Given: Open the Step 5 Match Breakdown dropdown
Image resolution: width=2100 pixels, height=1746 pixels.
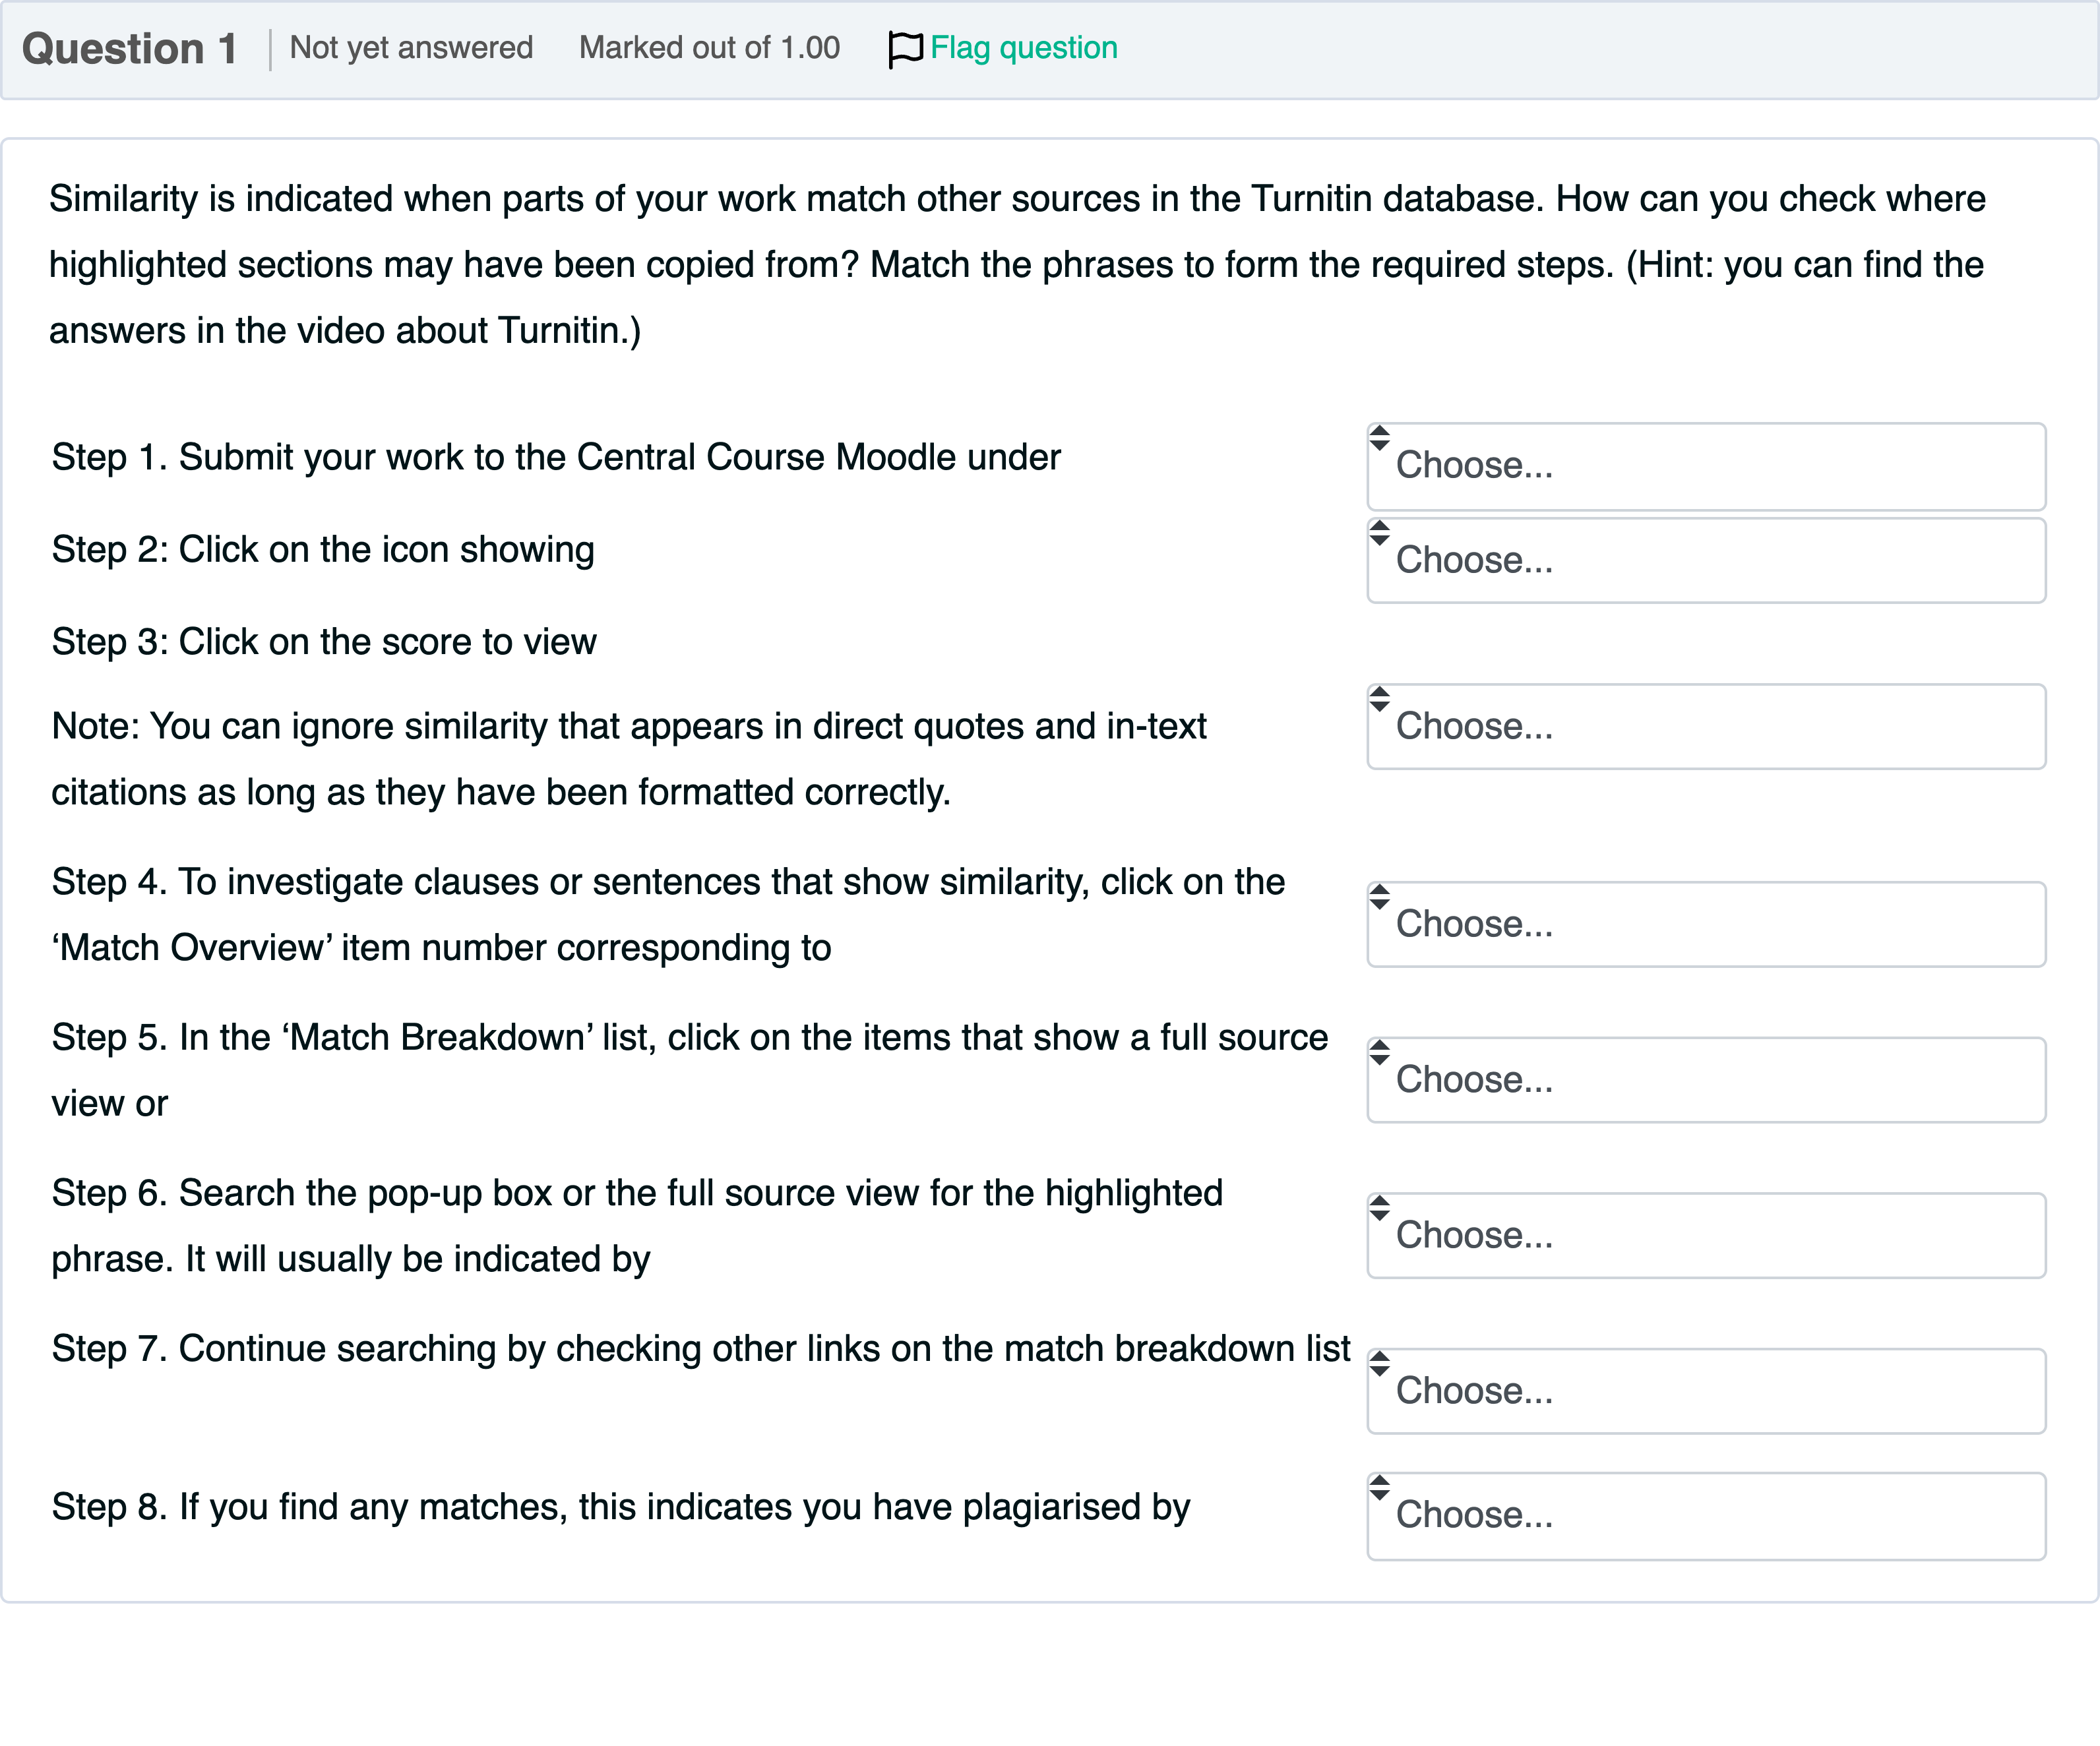Looking at the screenshot, I should (1705, 1080).
